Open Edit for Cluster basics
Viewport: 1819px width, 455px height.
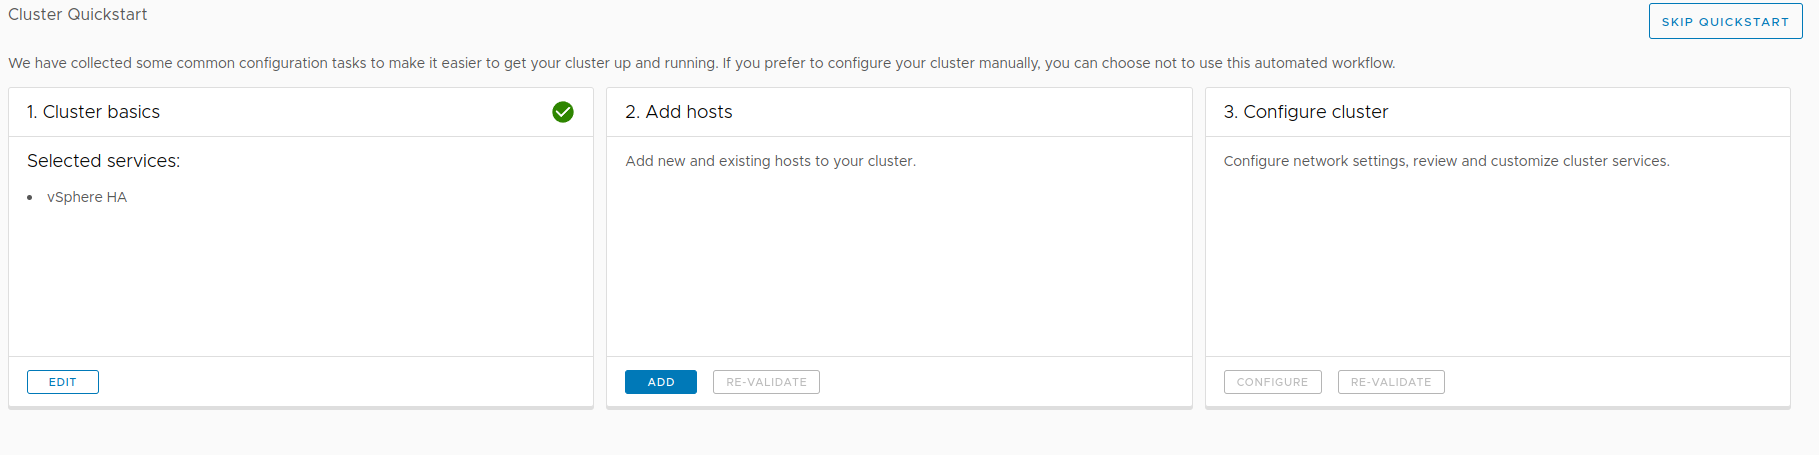63,382
